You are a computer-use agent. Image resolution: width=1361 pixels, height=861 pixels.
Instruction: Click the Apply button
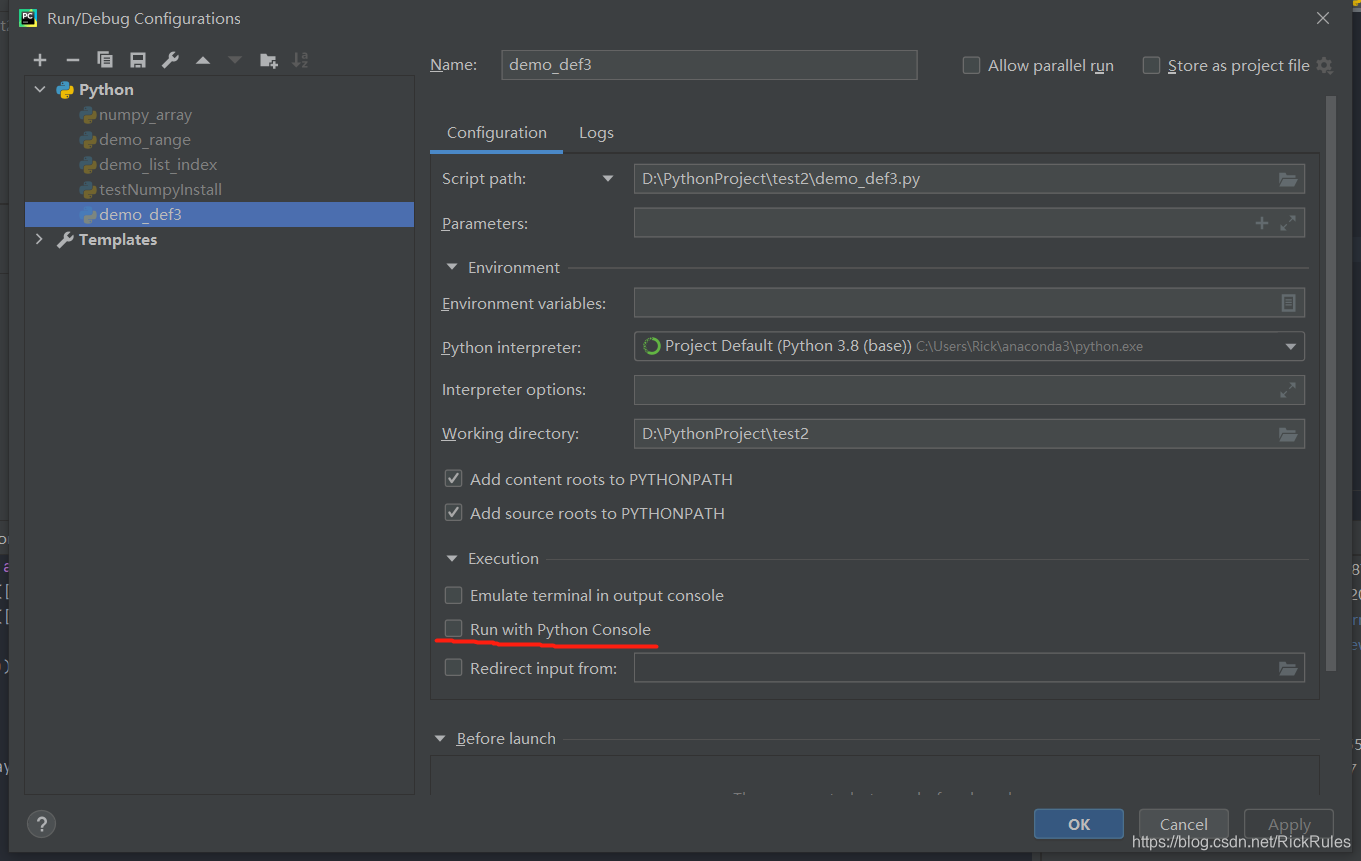point(1289,824)
